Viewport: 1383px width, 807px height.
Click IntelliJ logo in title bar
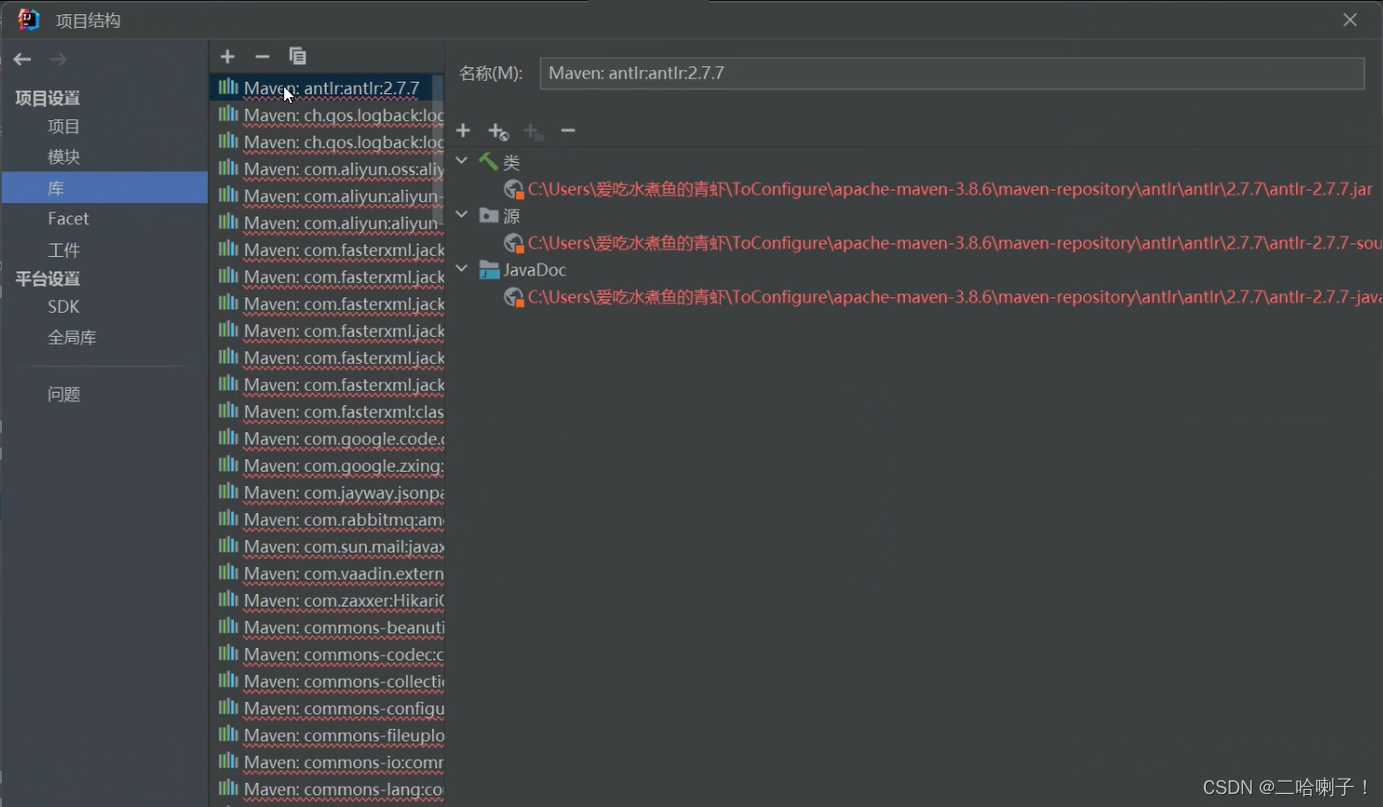click(28, 19)
